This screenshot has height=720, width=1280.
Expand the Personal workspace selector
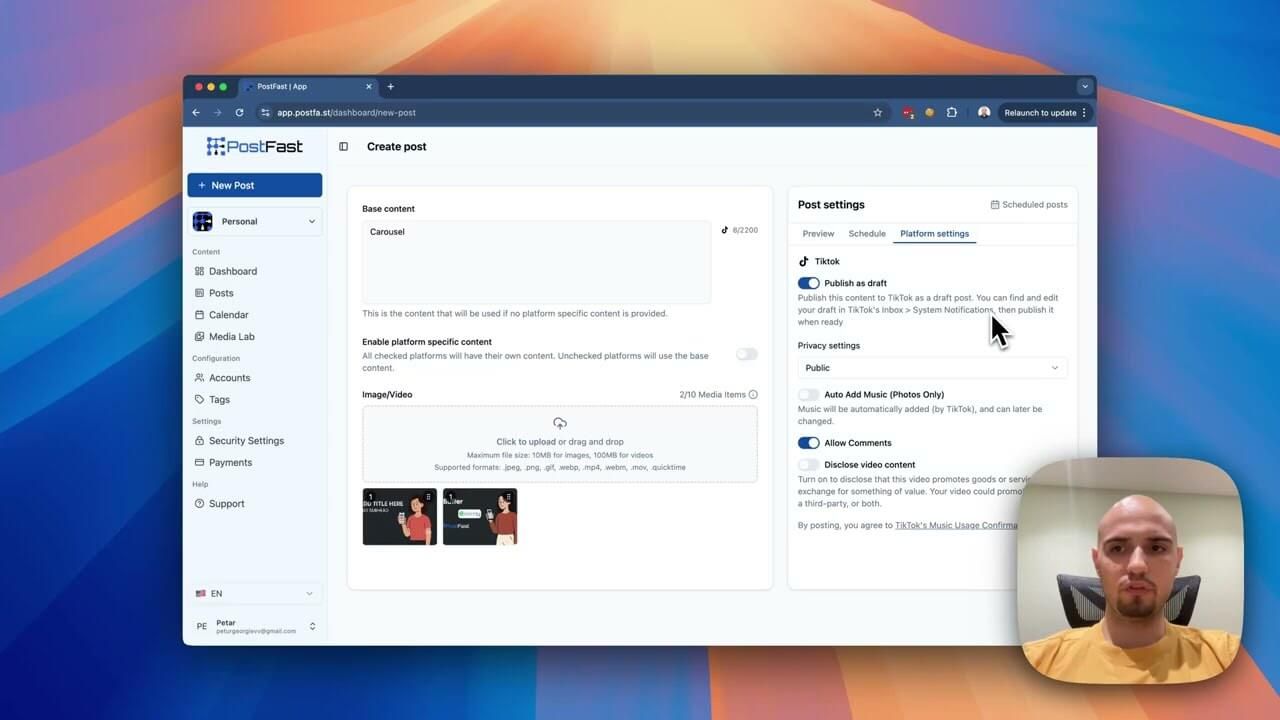tap(255, 222)
